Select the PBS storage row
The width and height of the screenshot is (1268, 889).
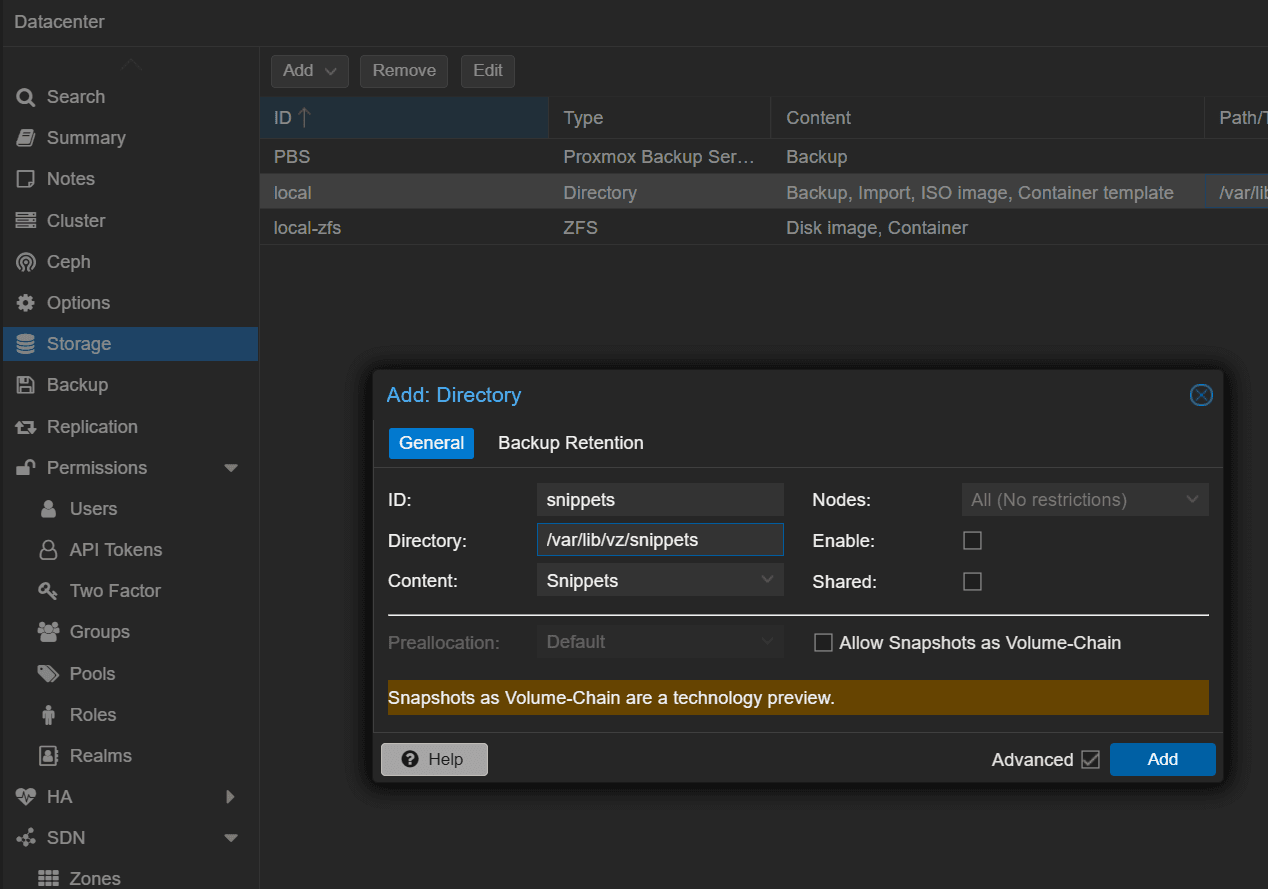(764, 157)
